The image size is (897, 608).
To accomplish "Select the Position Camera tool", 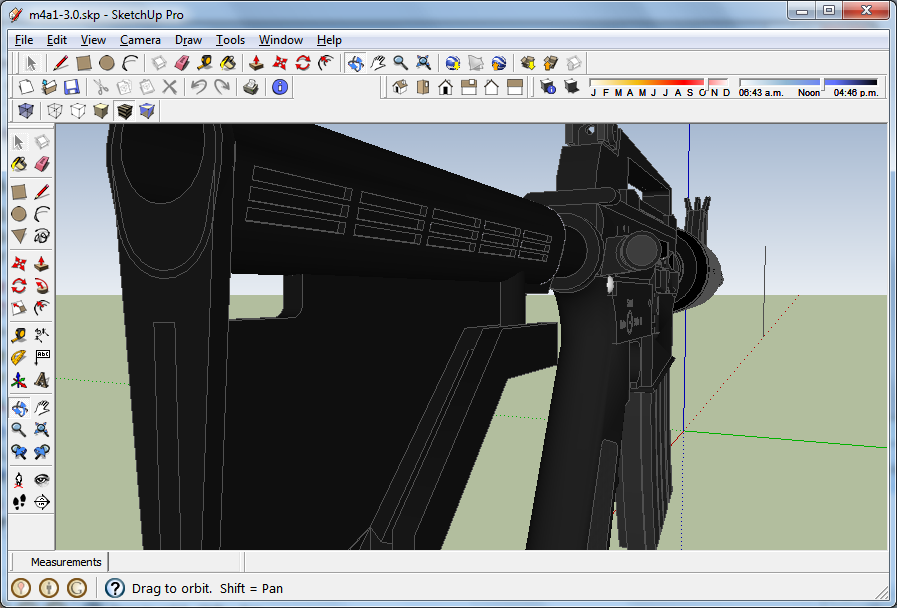I will pos(19,479).
